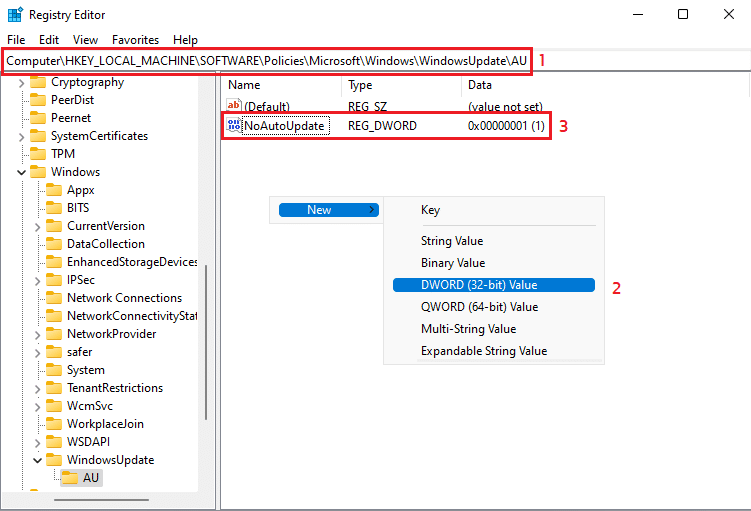Image resolution: width=751 pixels, height=511 pixels.
Task: Click the Network Connections folder icon
Action: coord(54,298)
